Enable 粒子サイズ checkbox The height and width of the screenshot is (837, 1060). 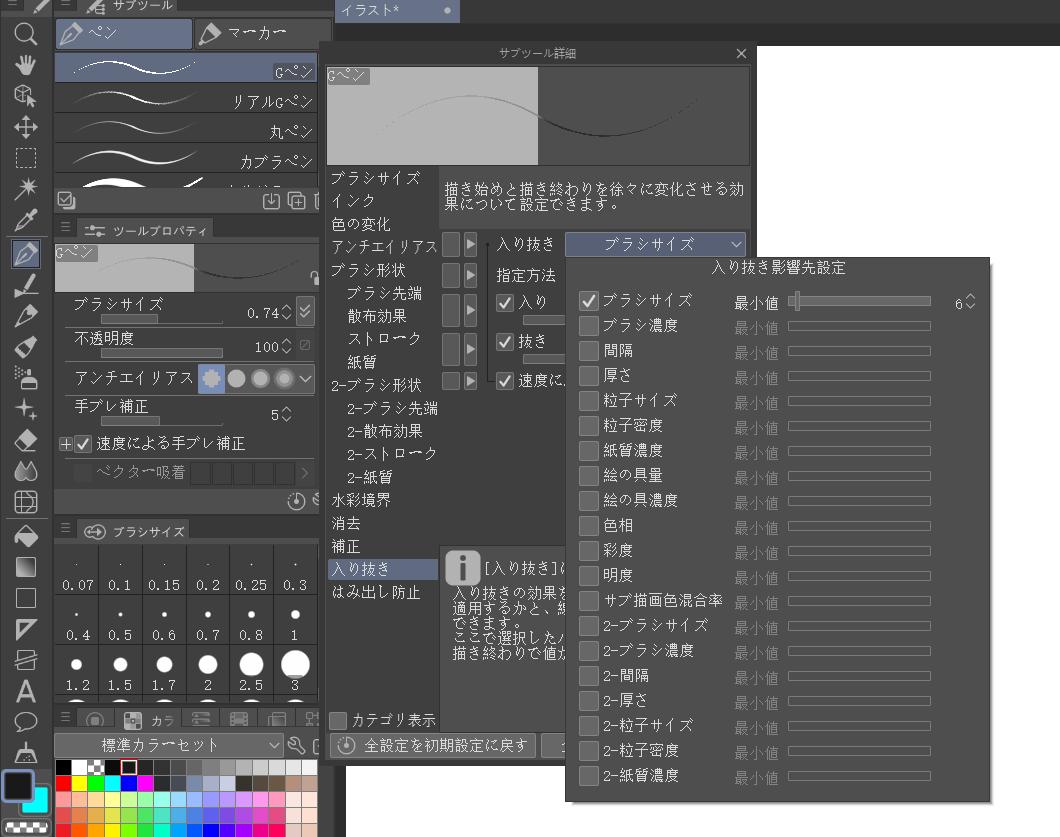(589, 400)
